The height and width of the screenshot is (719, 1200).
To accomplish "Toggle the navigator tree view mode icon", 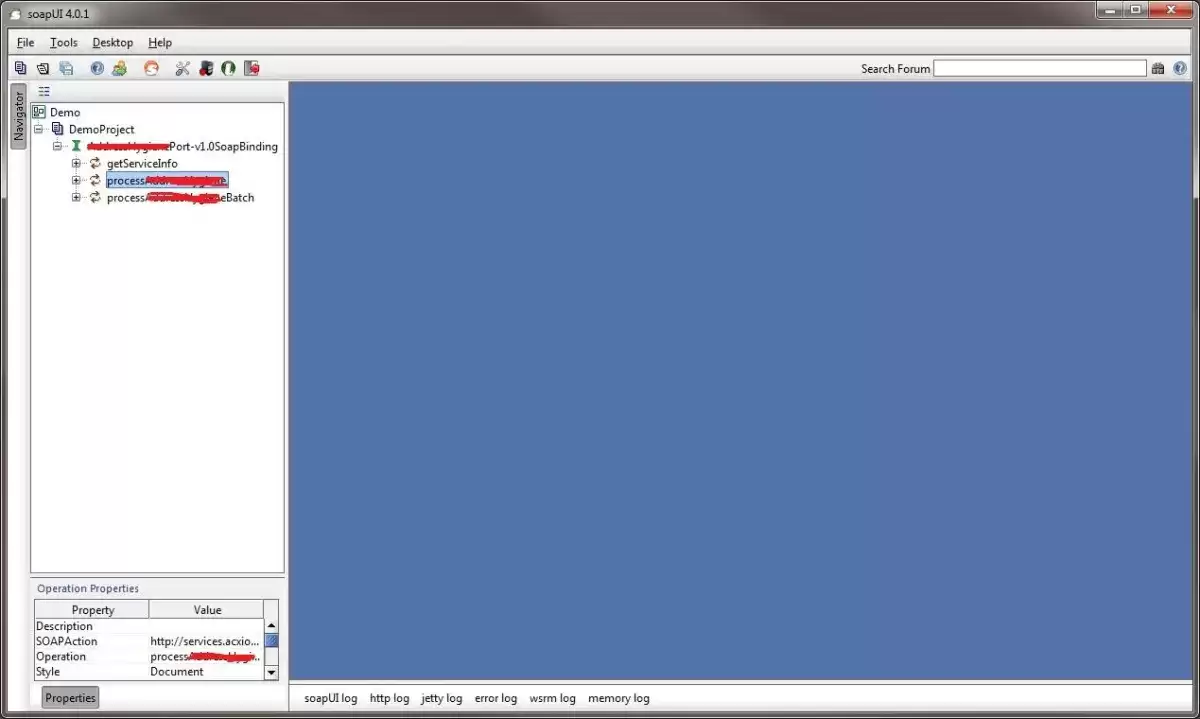I will tap(44, 91).
